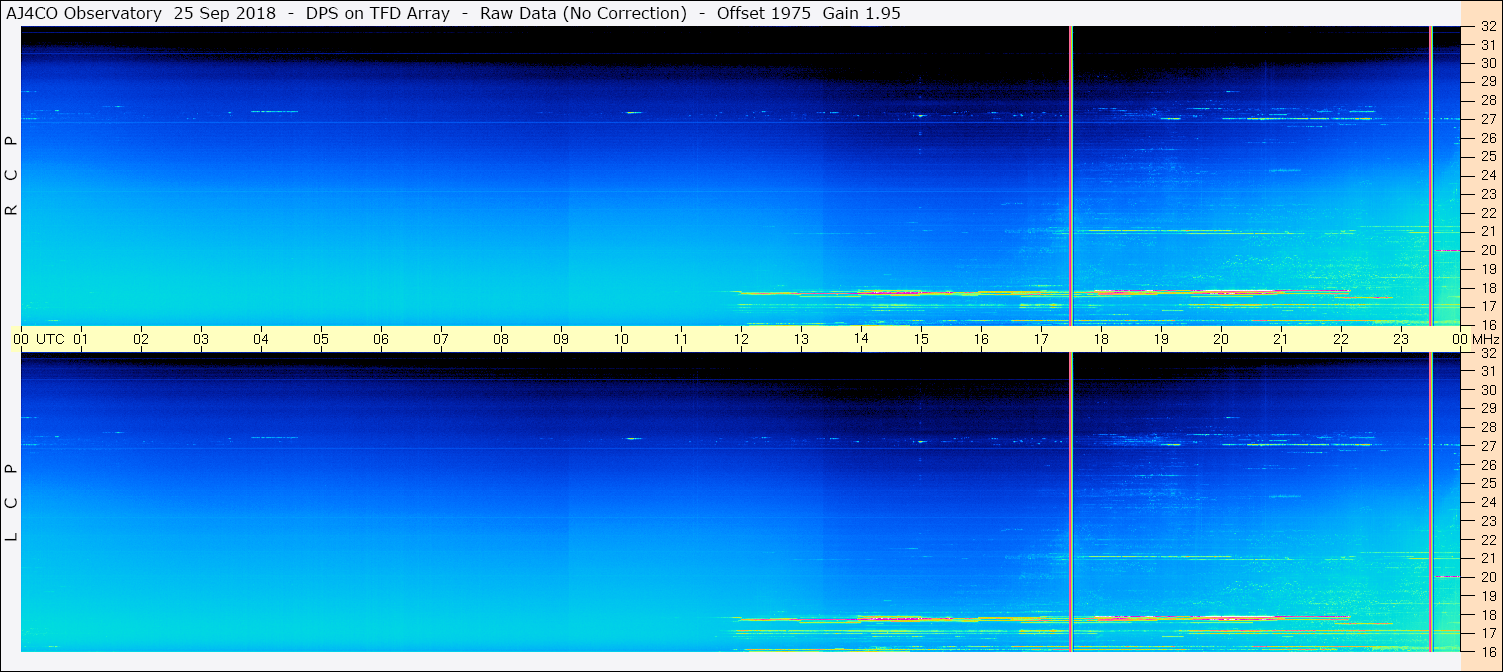This screenshot has width=1503, height=672.
Task: Select 23 MHz tick in LCP panel
Action: coord(1488,521)
